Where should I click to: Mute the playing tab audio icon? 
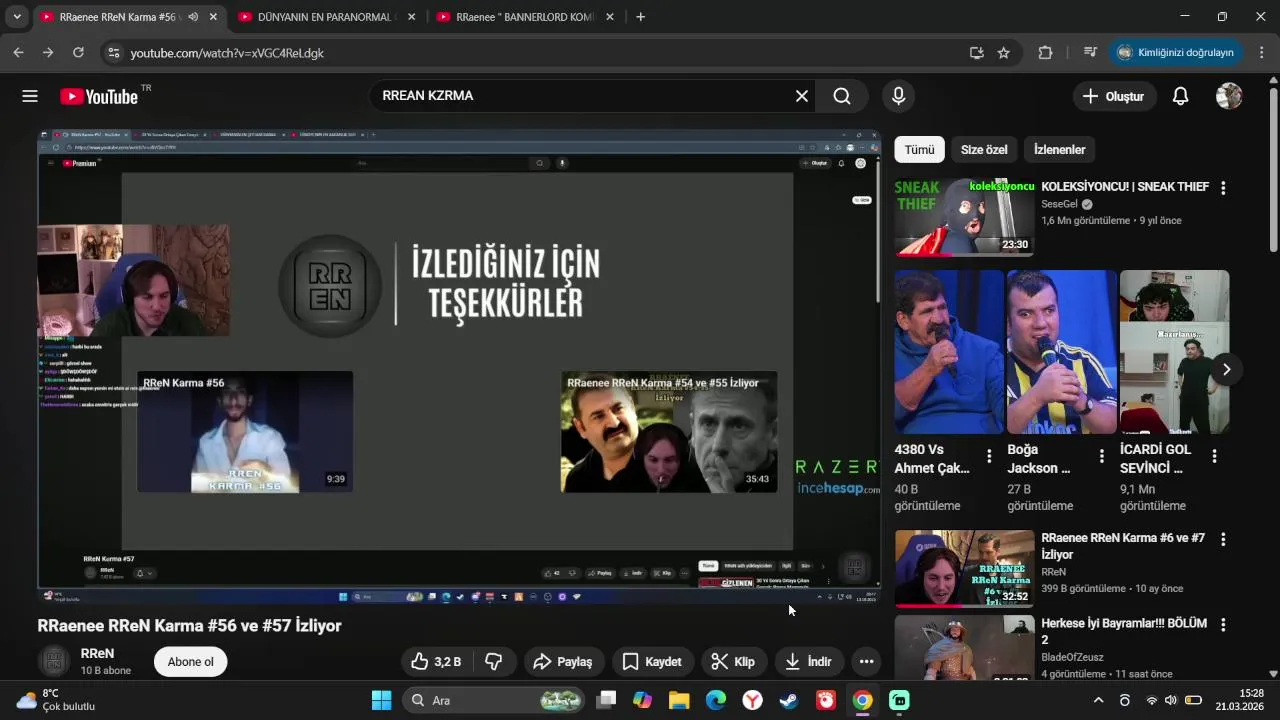192,17
